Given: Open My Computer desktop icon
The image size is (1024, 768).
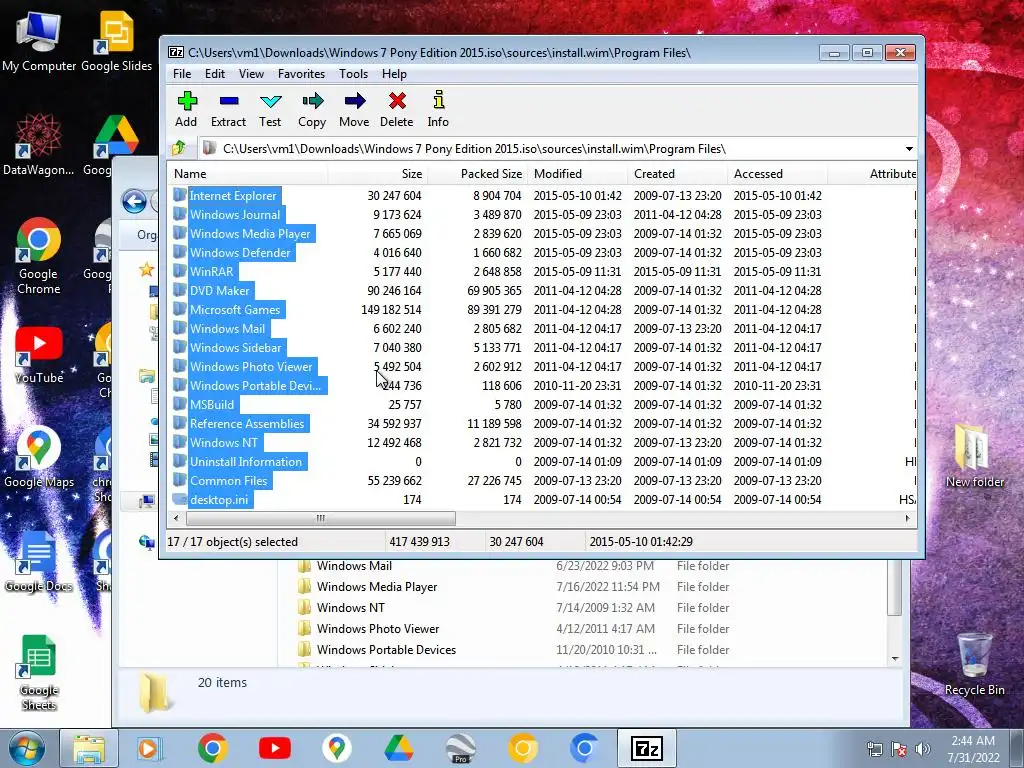Looking at the screenshot, I should point(39,42).
